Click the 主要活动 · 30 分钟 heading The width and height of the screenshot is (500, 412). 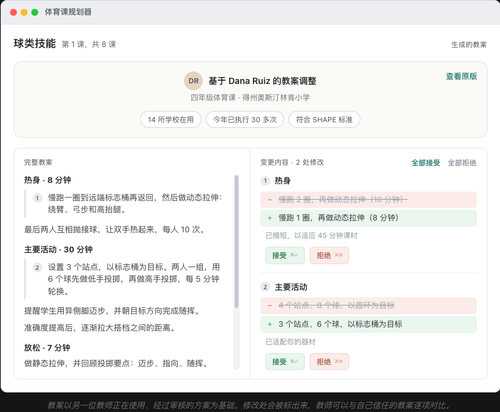58,249
